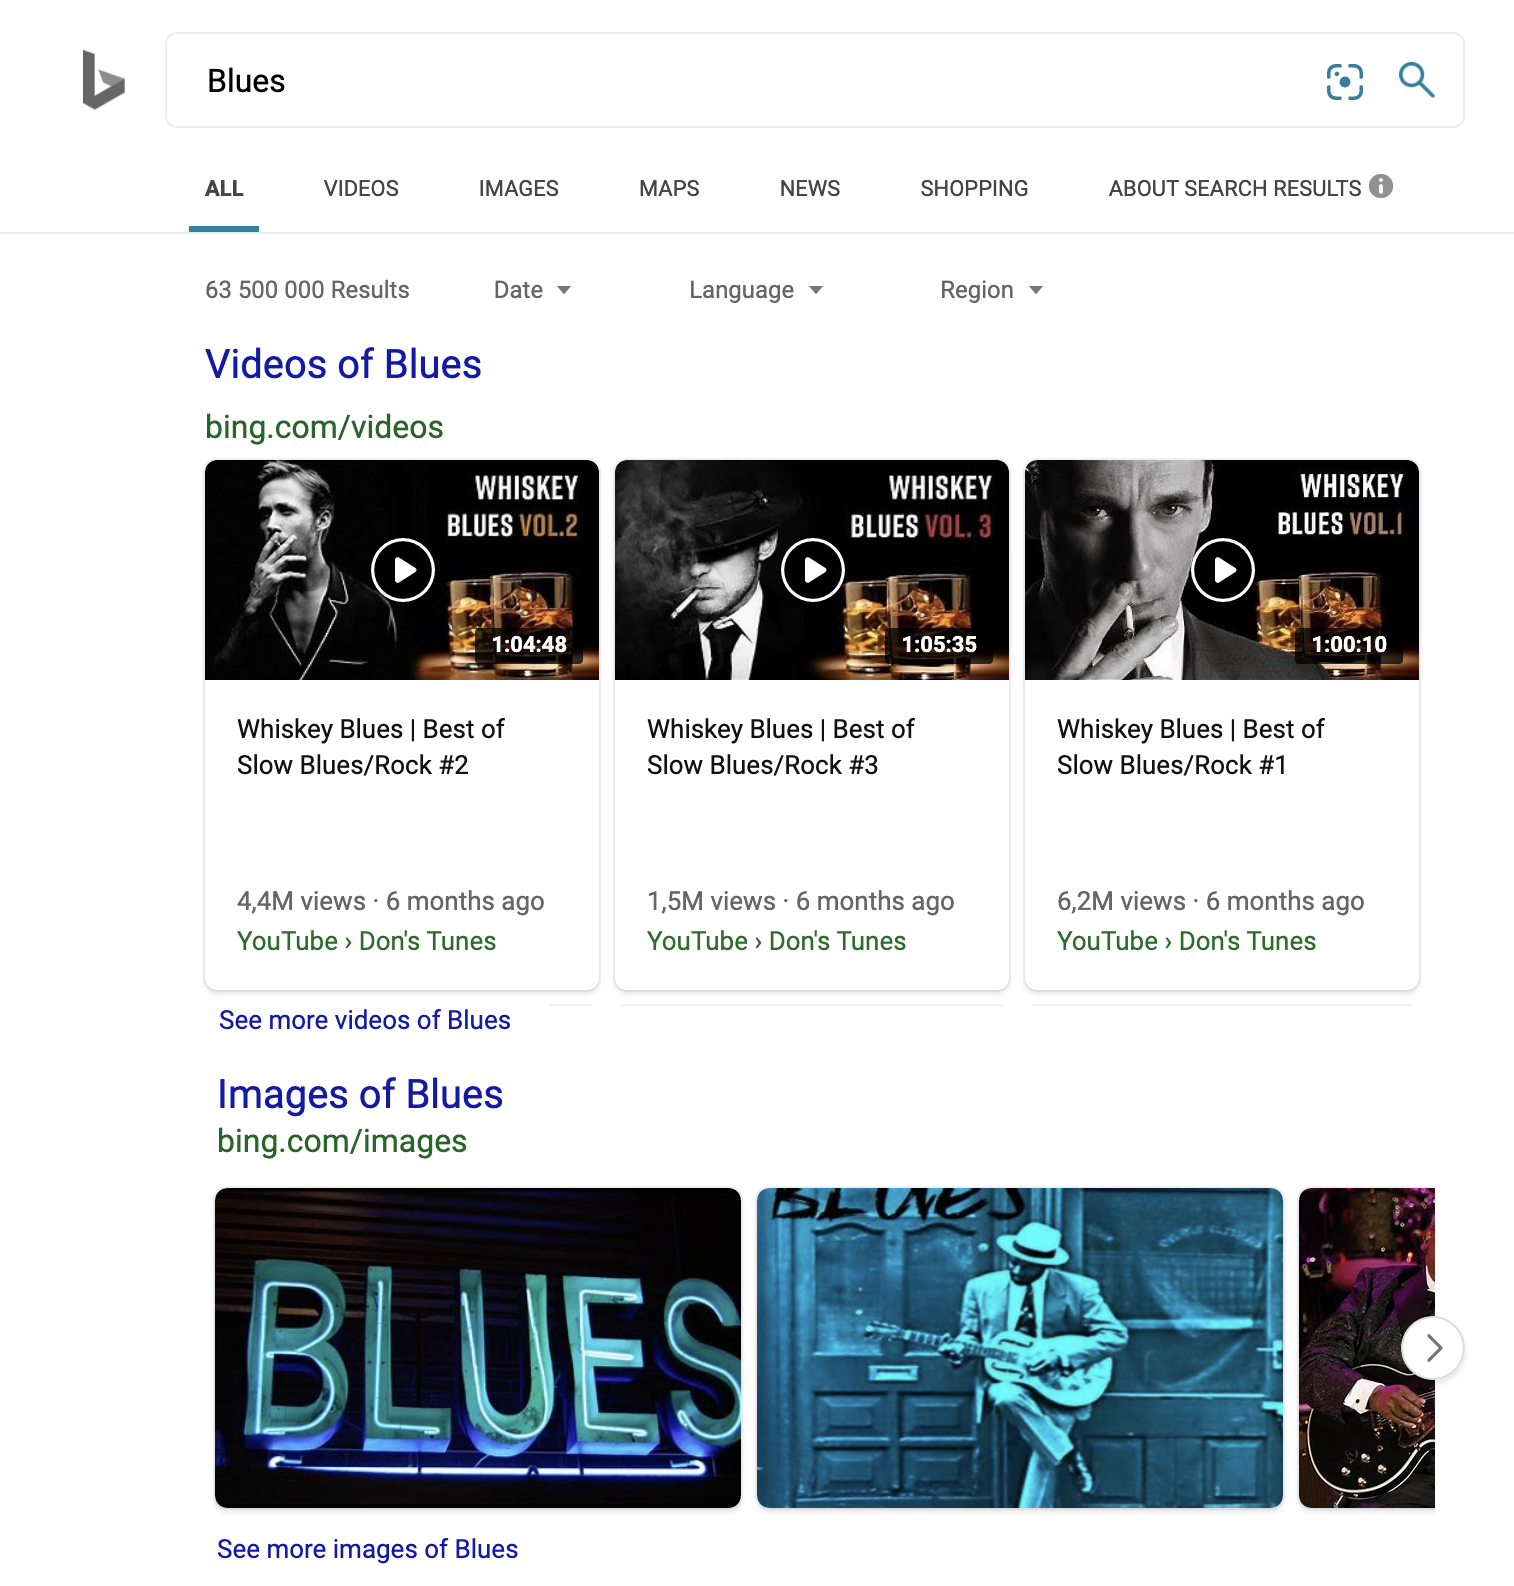Viewport: 1514px width, 1586px height.
Task: Switch to the Images tab
Action: [518, 188]
